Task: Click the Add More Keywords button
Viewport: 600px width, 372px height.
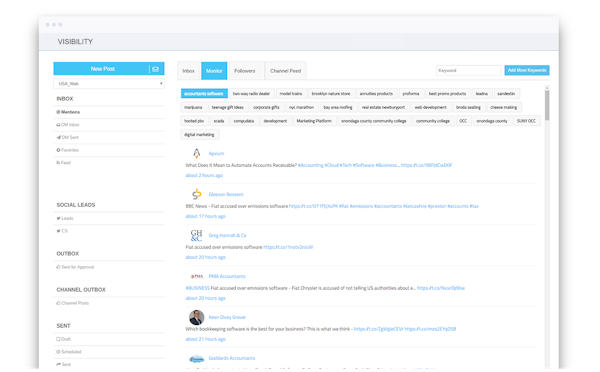Action: pyautogui.click(x=527, y=70)
